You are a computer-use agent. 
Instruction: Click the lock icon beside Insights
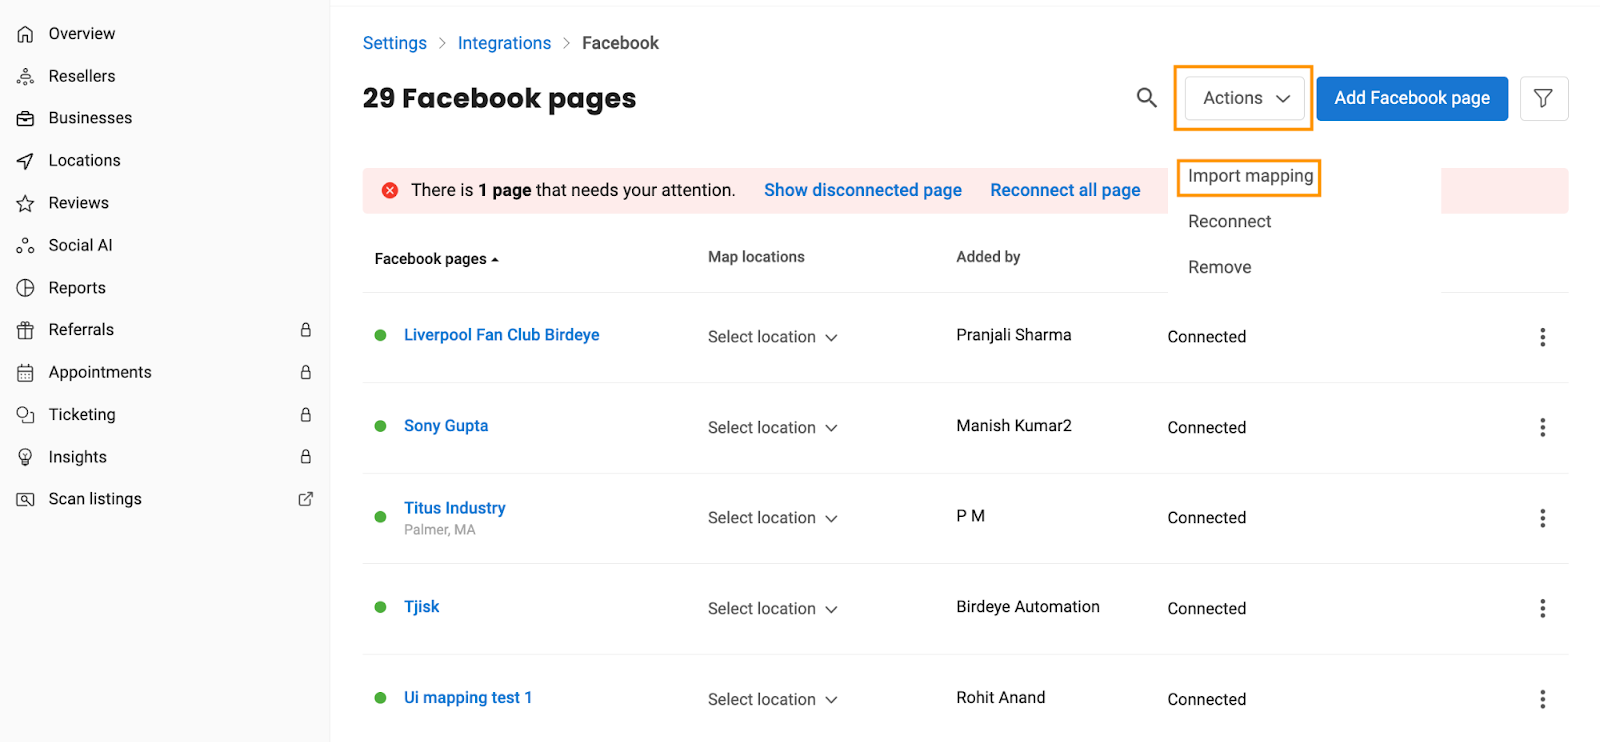tap(306, 456)
